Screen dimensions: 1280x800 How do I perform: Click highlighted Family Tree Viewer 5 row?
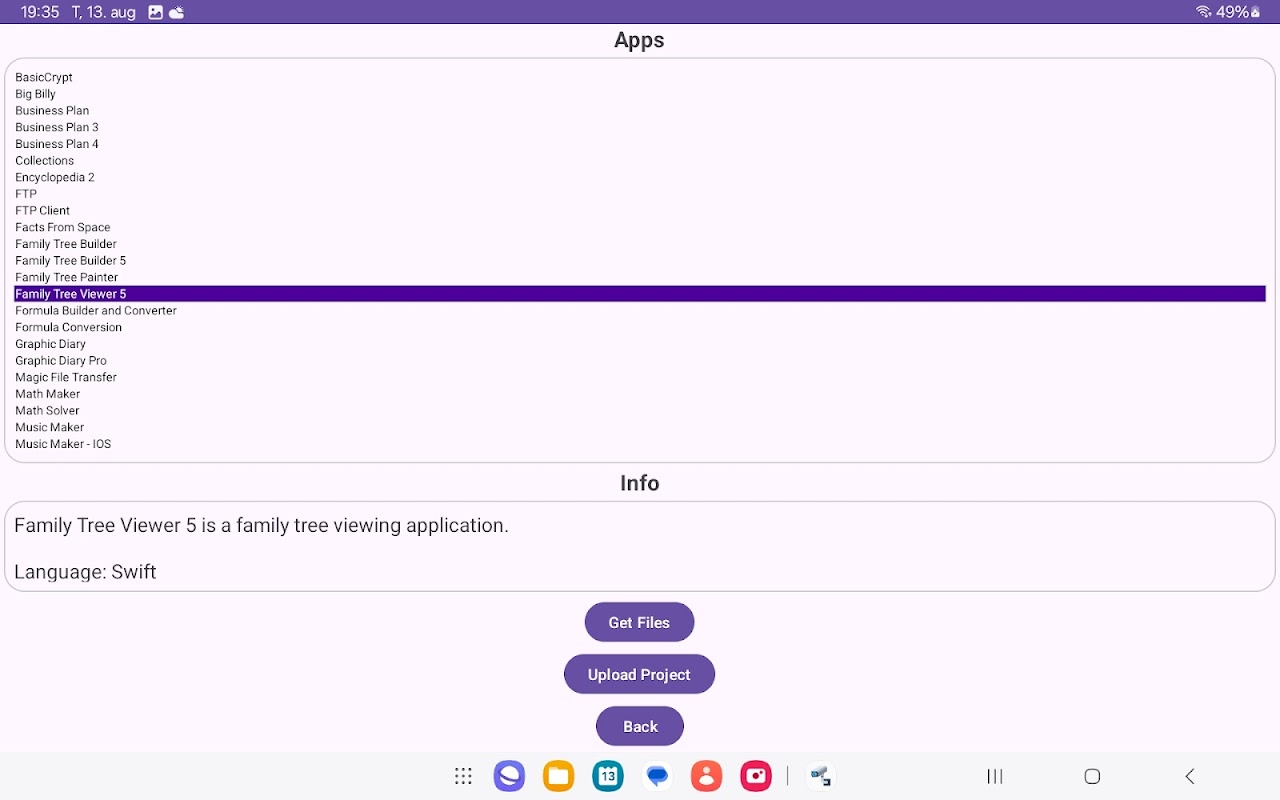[x=640, y=294]
